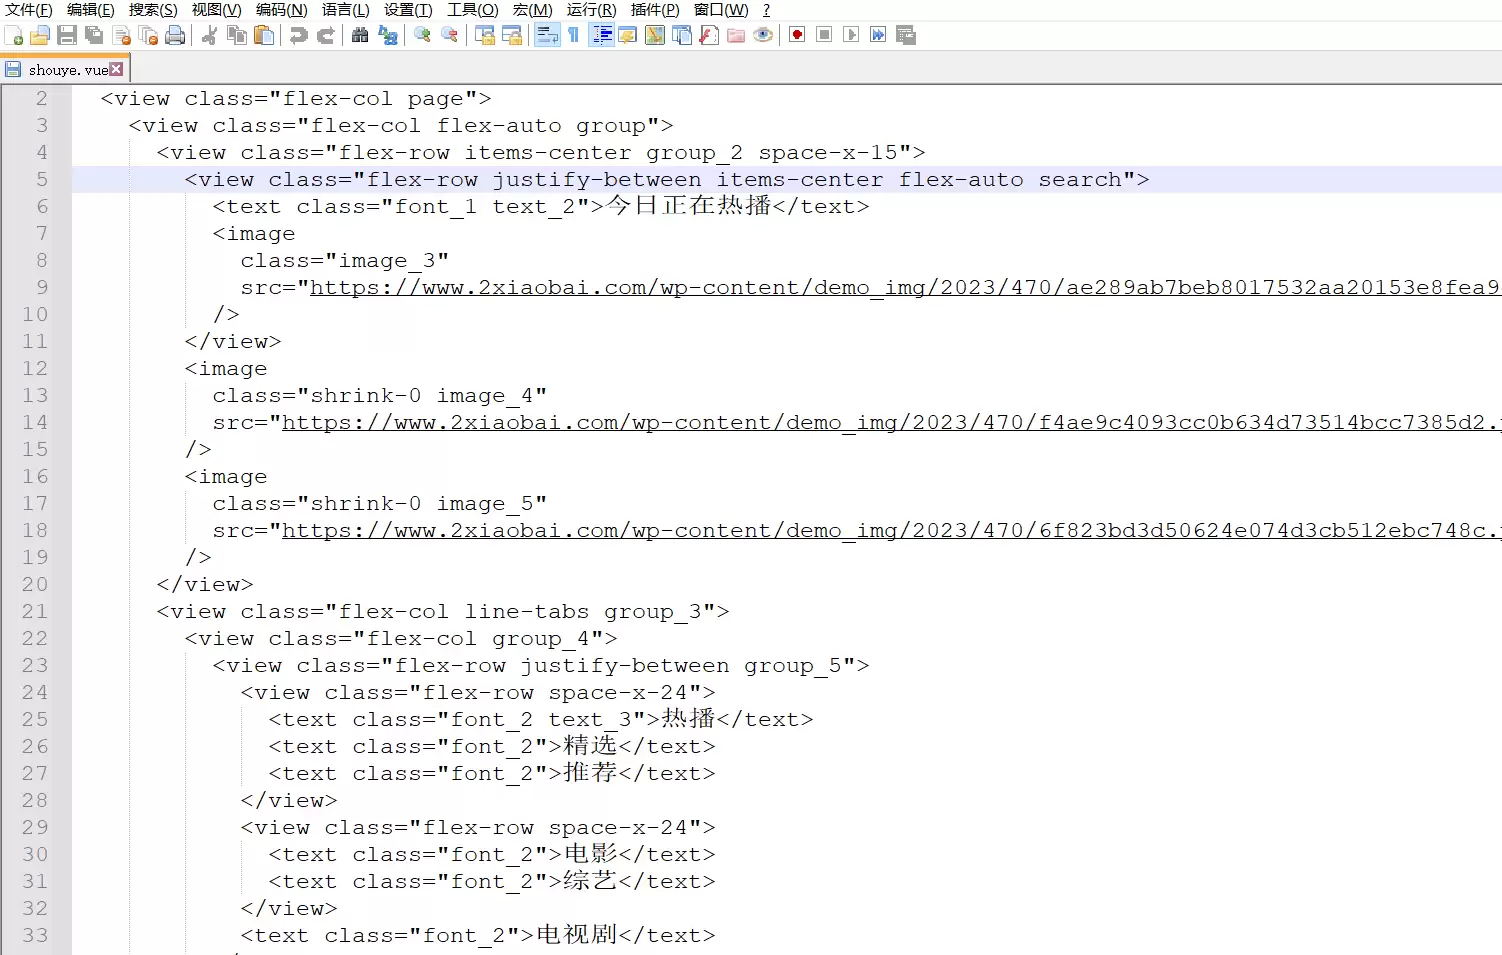Open the ? help menu
The width and height of the screenshot is (1502, 955).
[766, 10]
